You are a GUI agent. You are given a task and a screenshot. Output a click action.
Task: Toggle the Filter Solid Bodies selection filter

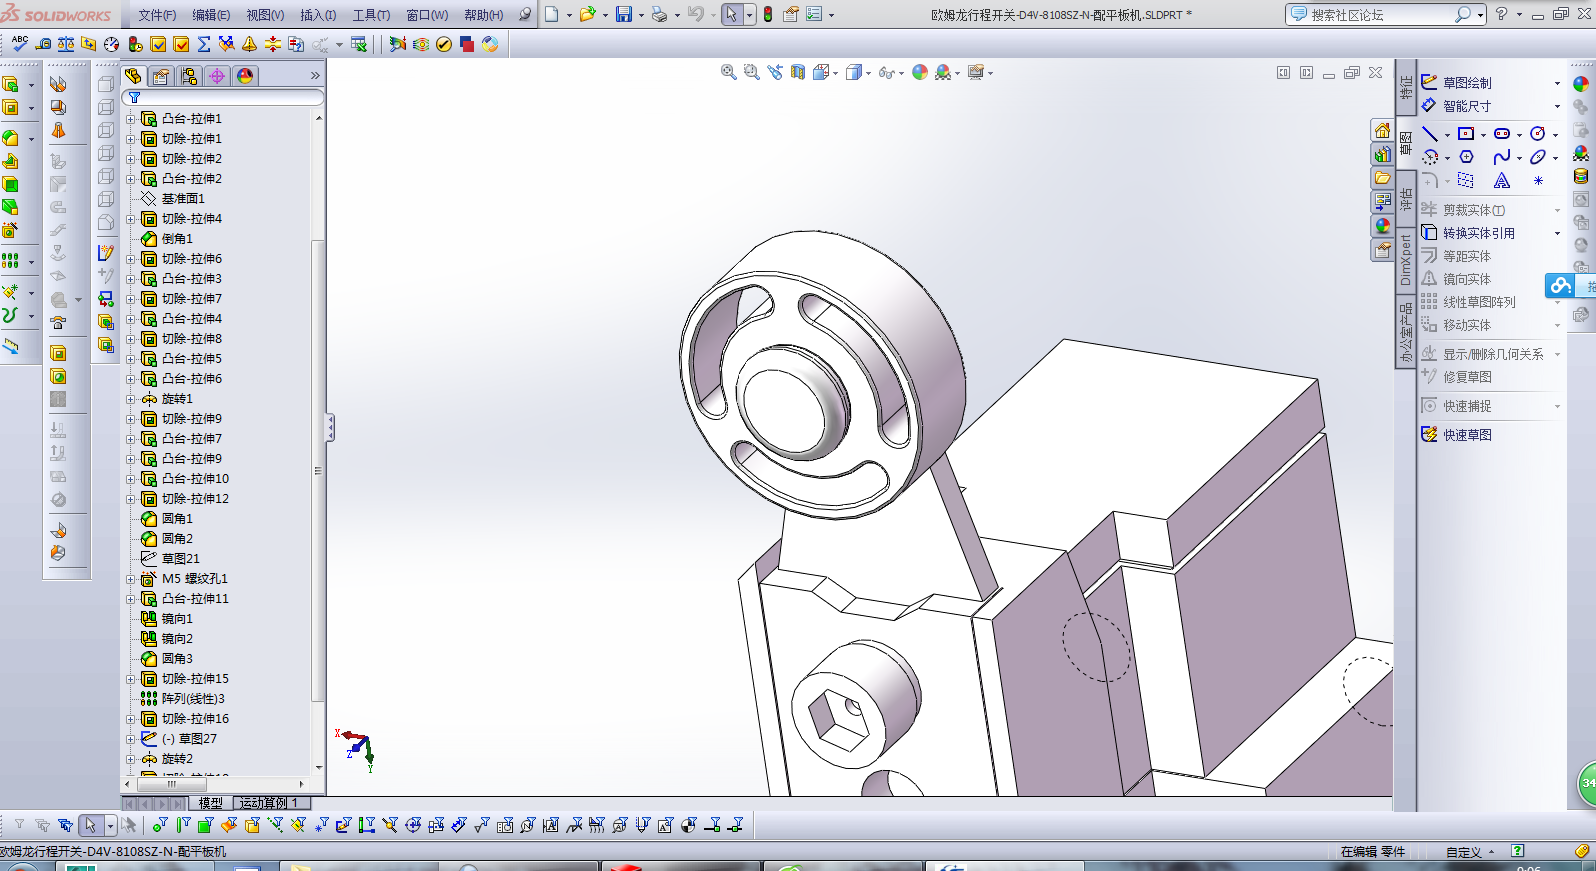point(252,825)
